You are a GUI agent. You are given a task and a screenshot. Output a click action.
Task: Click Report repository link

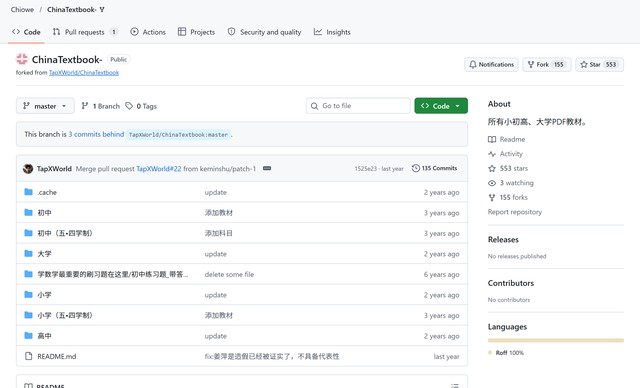pyautogui.click(x=515, y=212)
